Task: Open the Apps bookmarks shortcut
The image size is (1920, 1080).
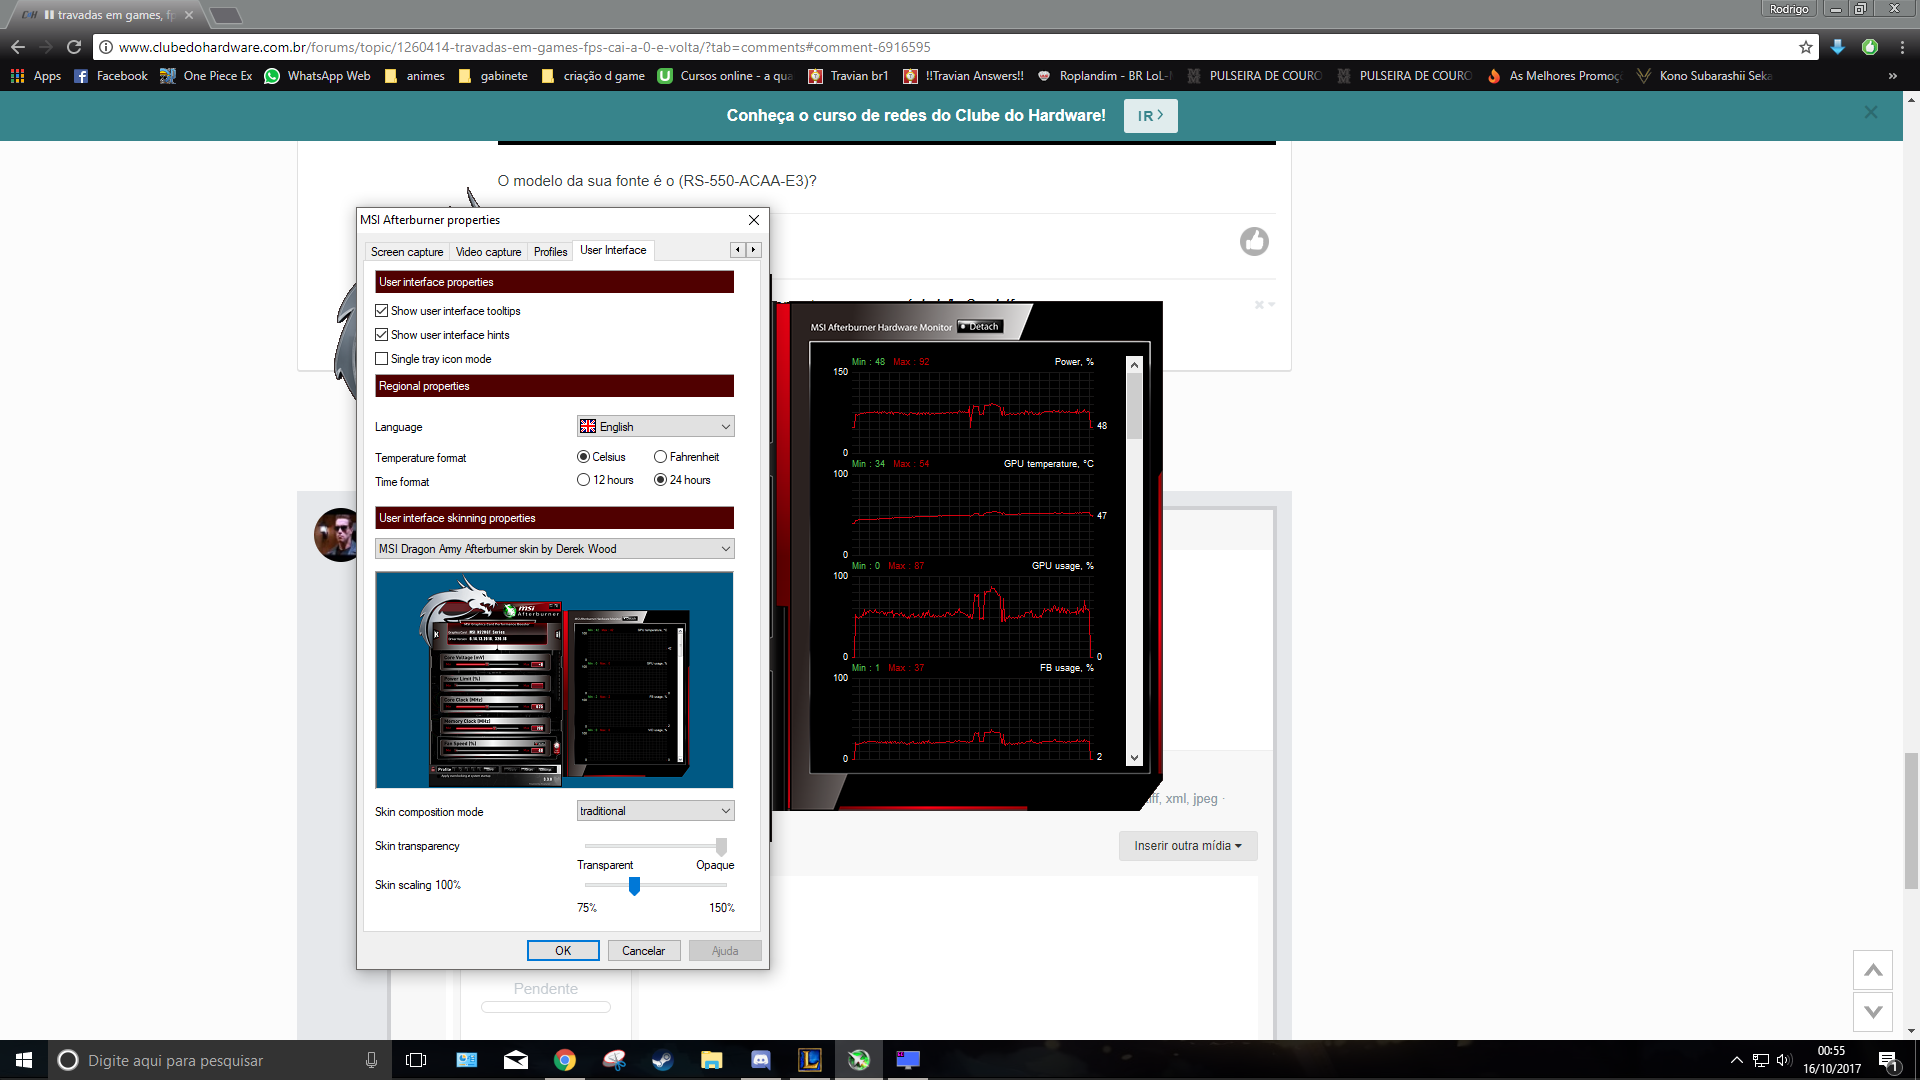Action: pos(36,76)
